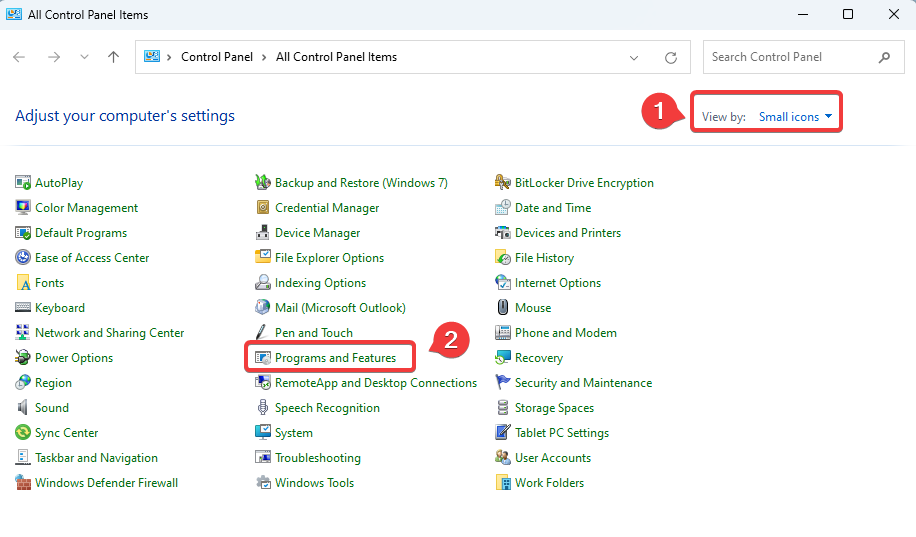Image resolution: width=916 pixels, height=537 pixels.
Task: Click the Credential Manager icon
Action: coord(264,208)
